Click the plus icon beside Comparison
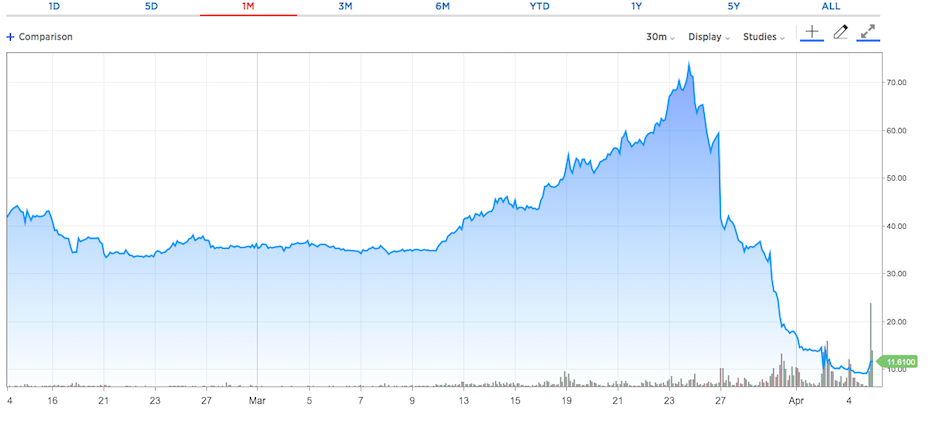This screenshot has height=422, width=930. click(x=9, y=37)
